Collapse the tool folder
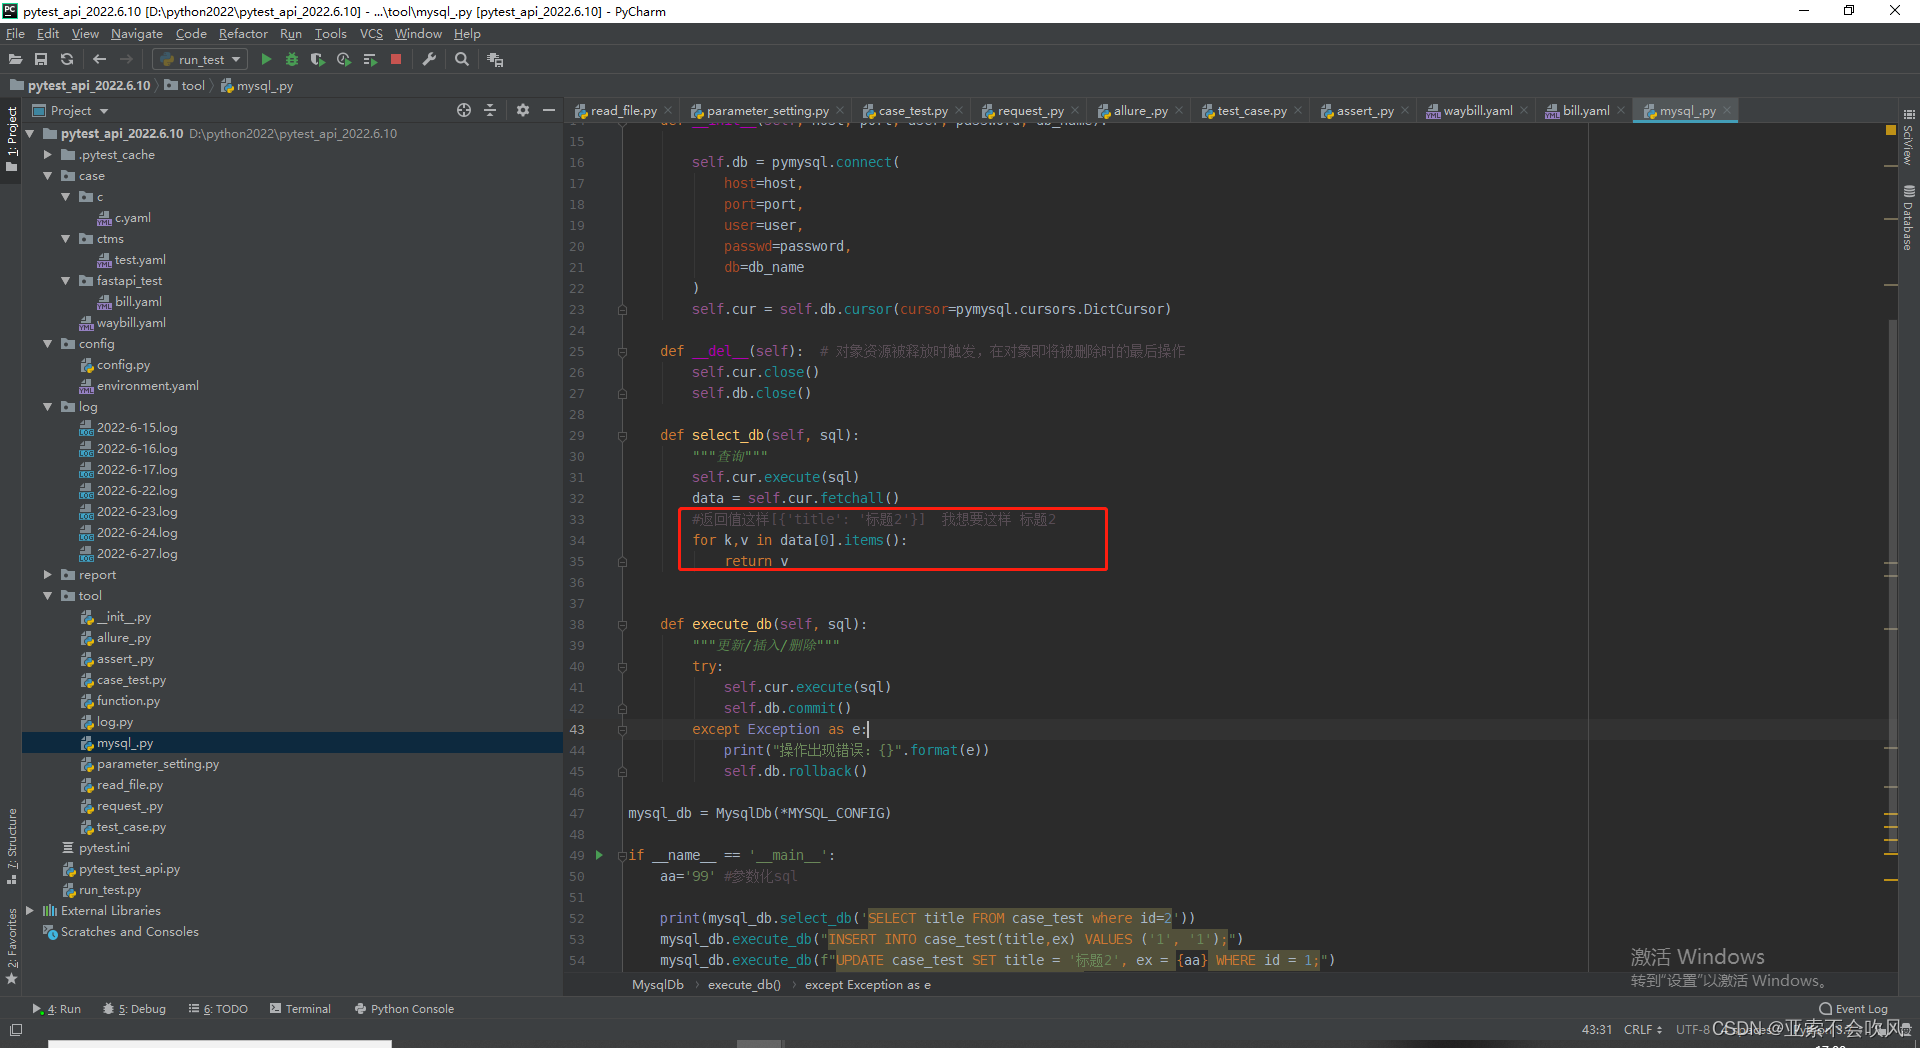This screenshot has height=1048, width=1920. 48,596
